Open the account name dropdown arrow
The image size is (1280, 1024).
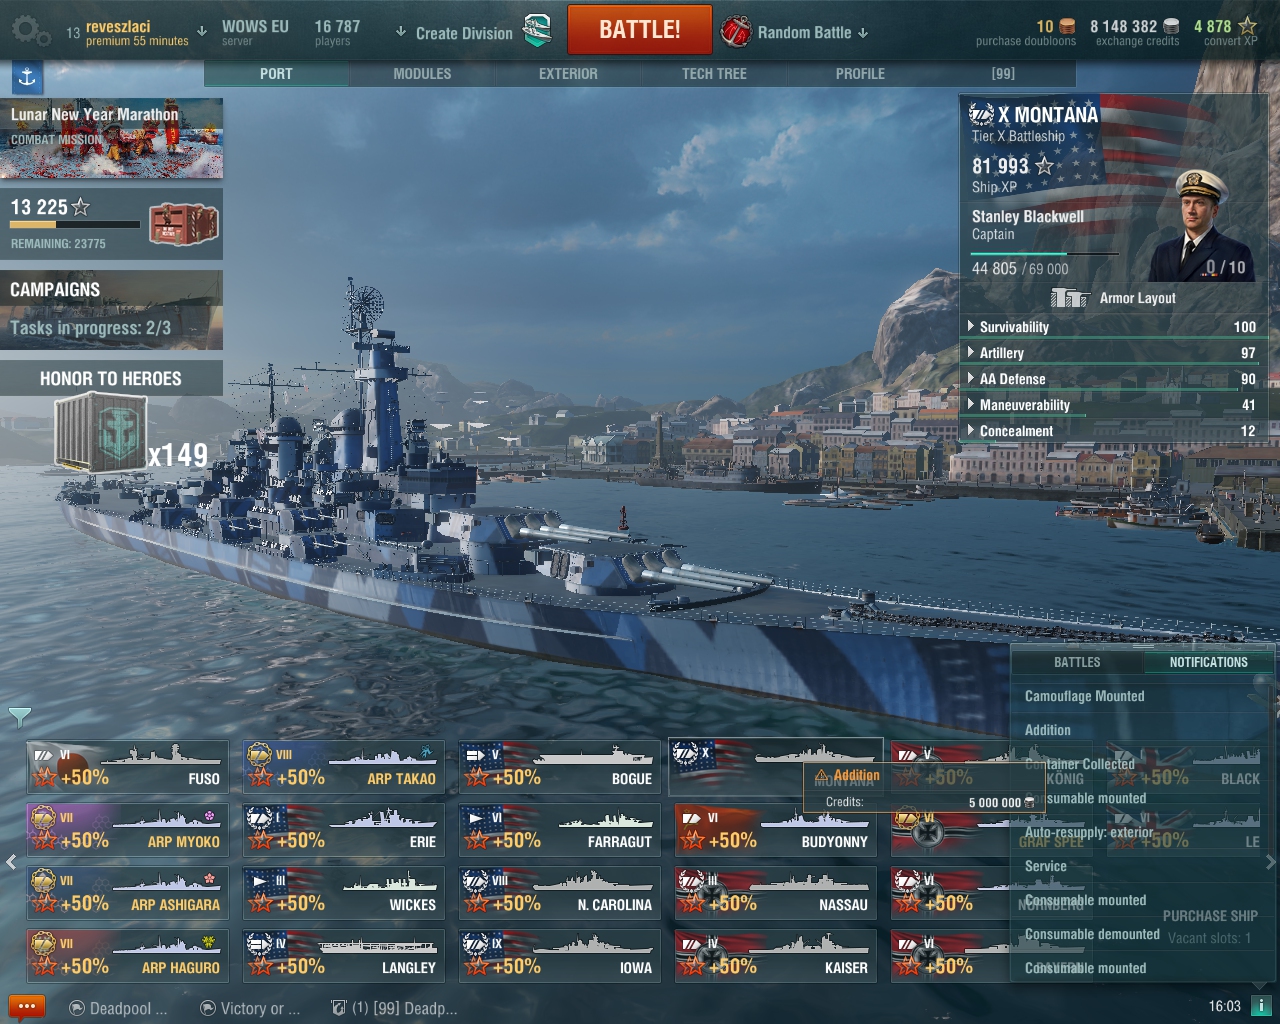202,31
